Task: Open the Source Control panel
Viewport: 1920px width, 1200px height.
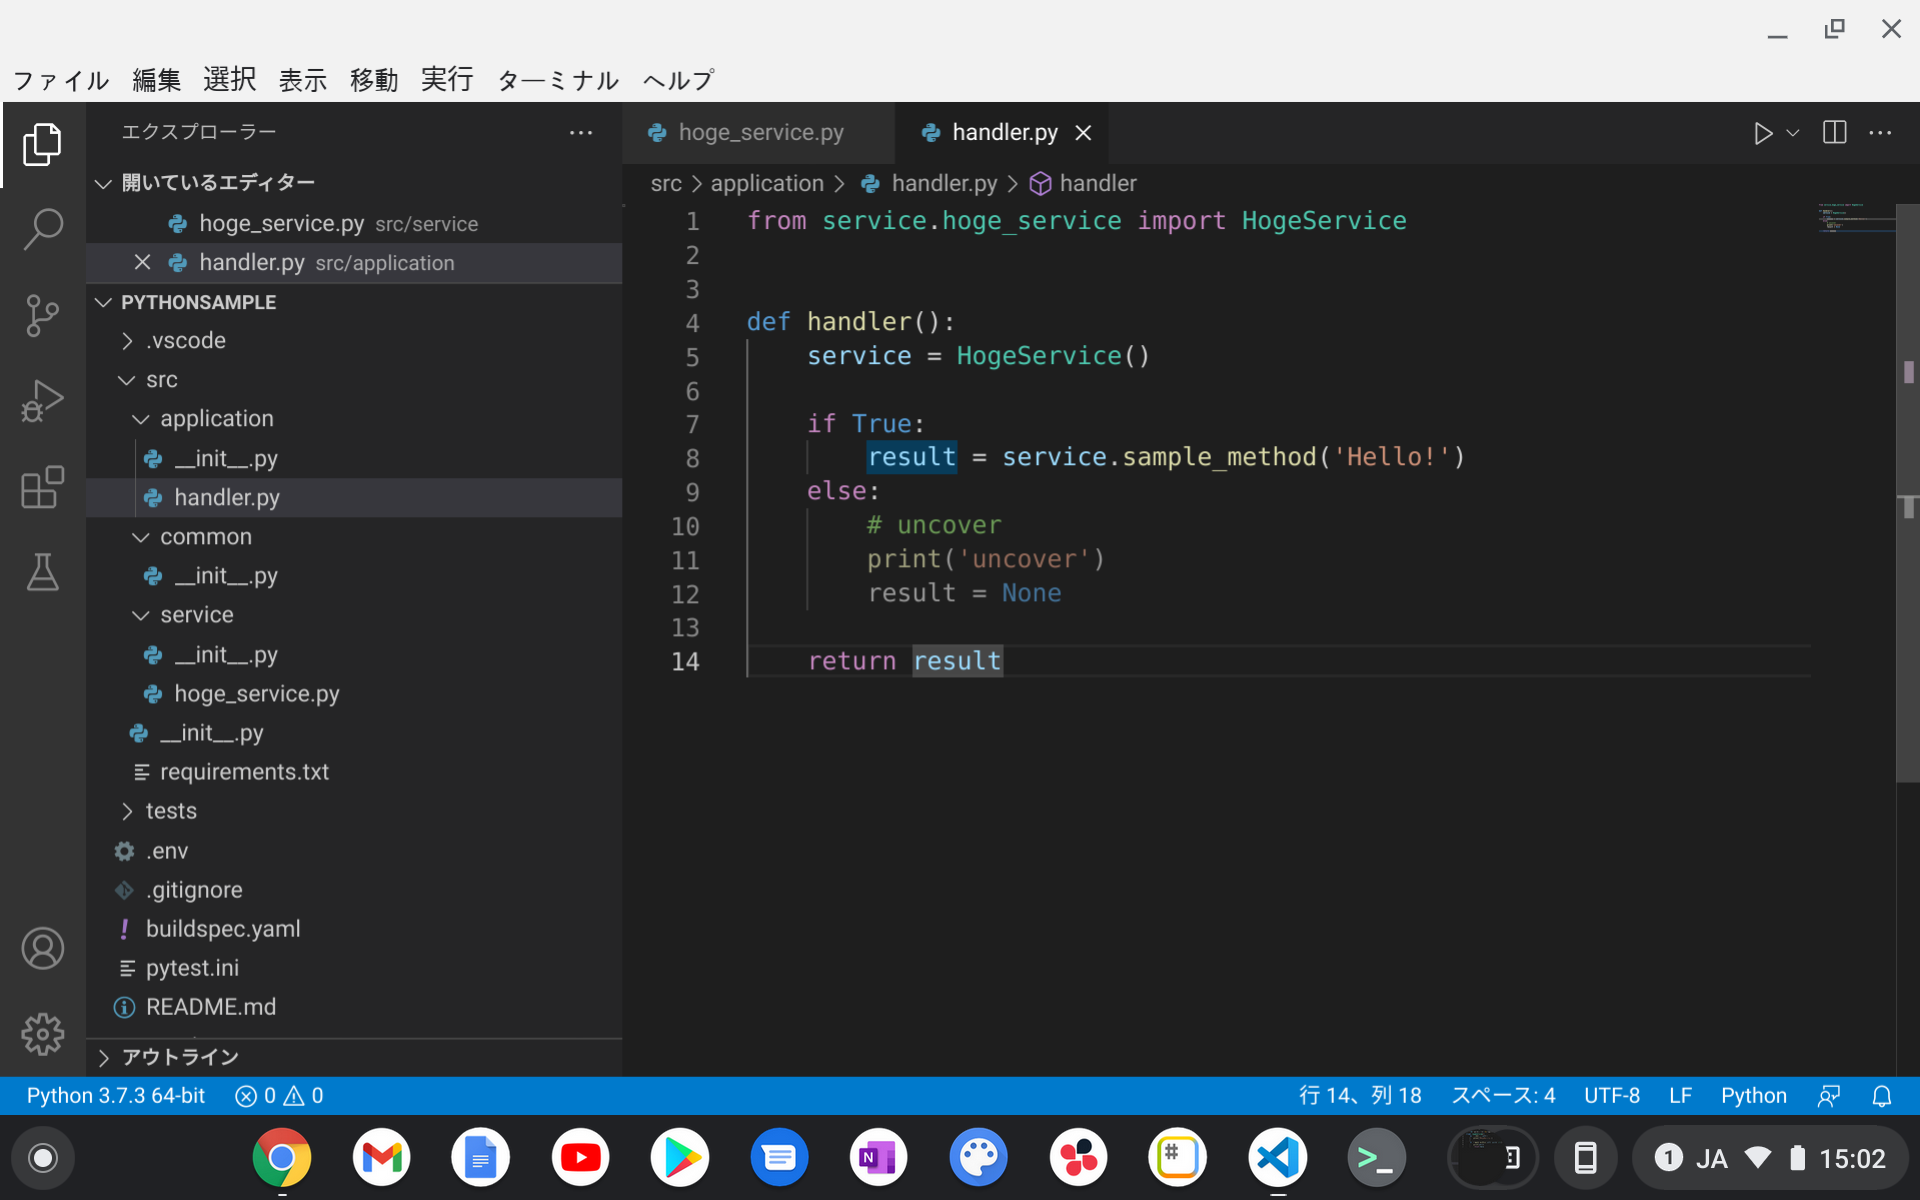Action: (43, 315)
